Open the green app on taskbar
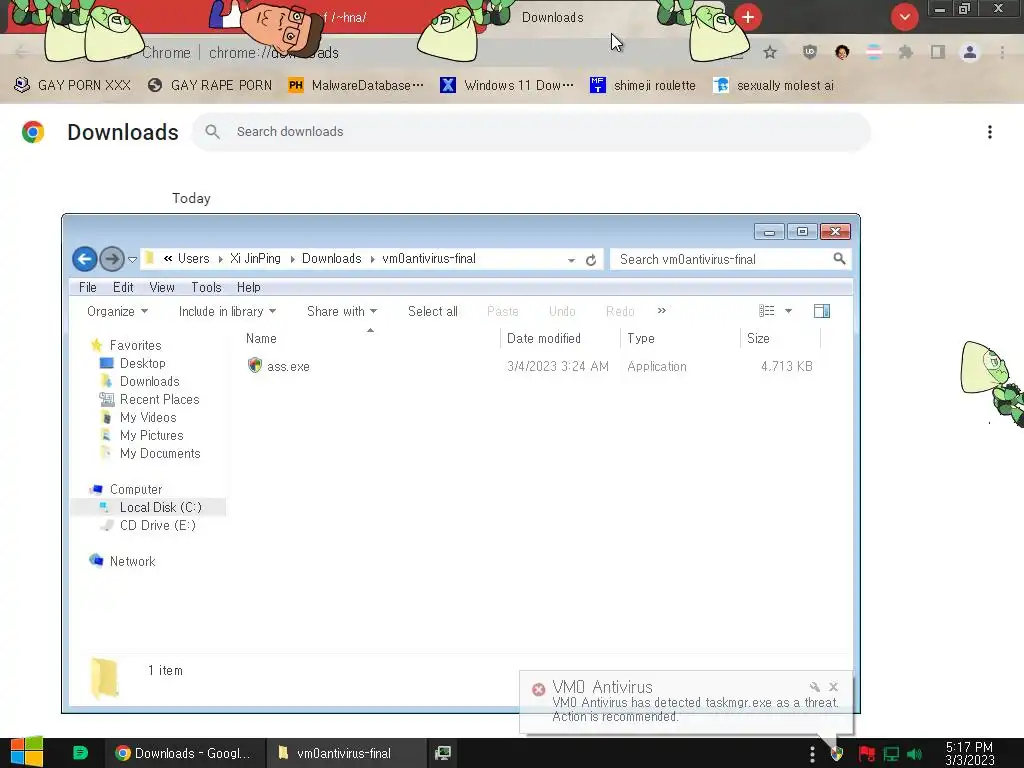 click(80, 753)
